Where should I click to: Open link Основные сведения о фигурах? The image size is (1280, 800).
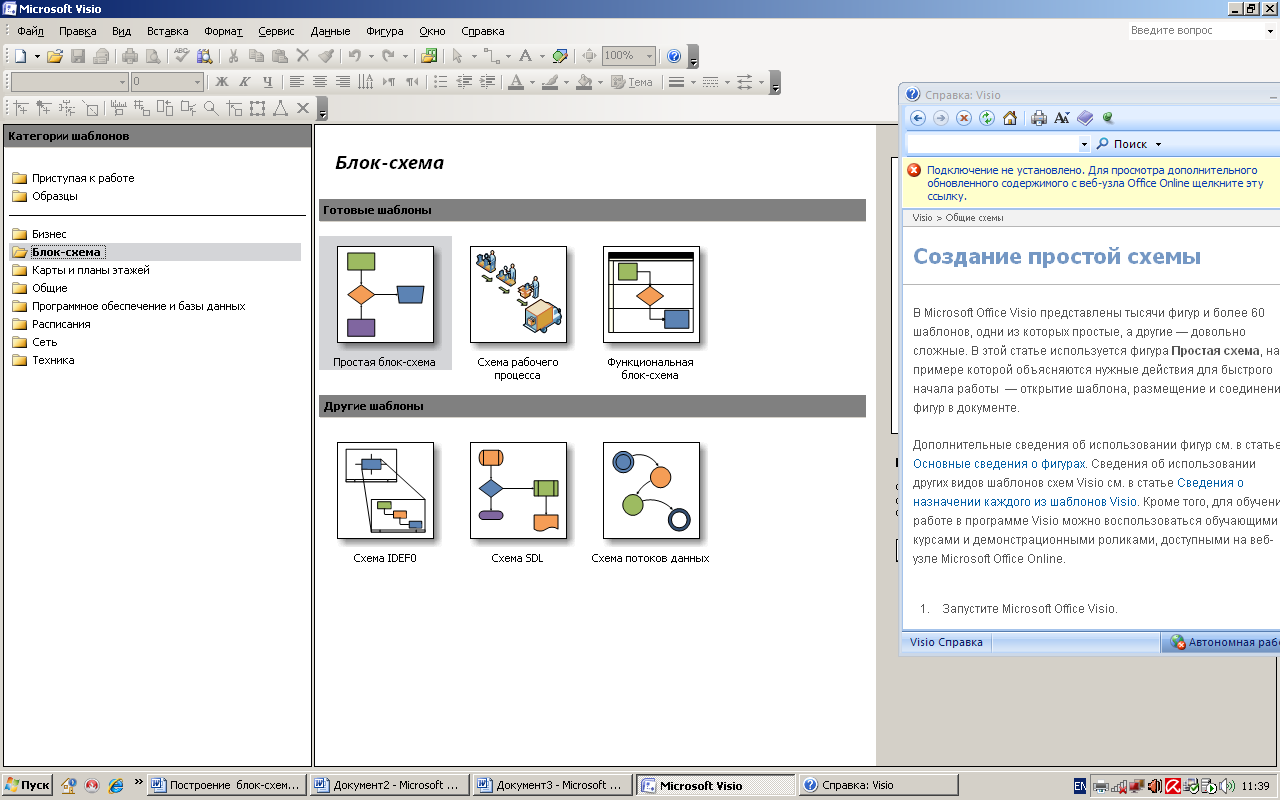pos(999,464)
